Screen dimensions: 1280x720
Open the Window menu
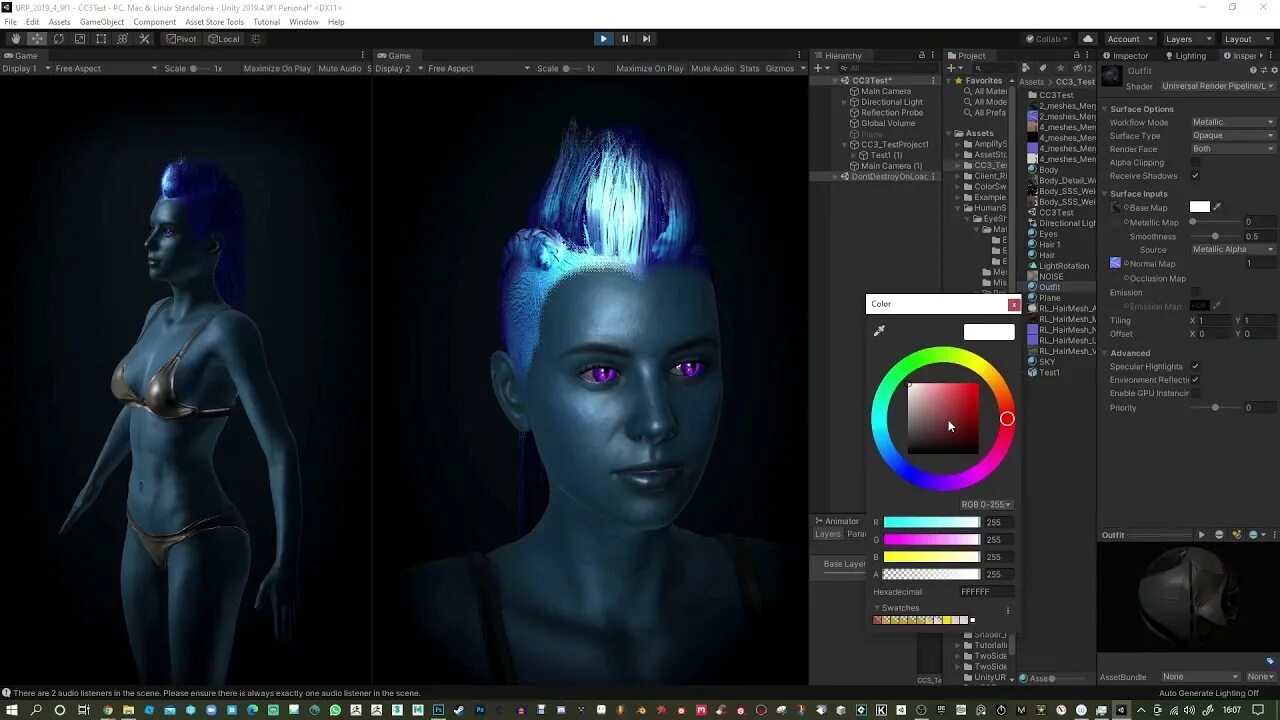click(x=303, y=22)
